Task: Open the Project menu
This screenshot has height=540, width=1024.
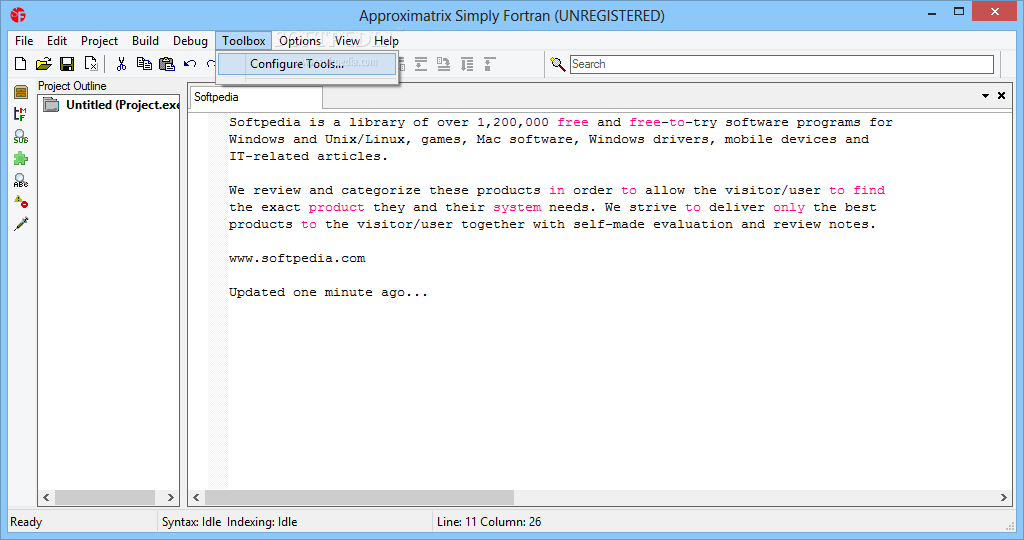Action: [x=99, y=40]
